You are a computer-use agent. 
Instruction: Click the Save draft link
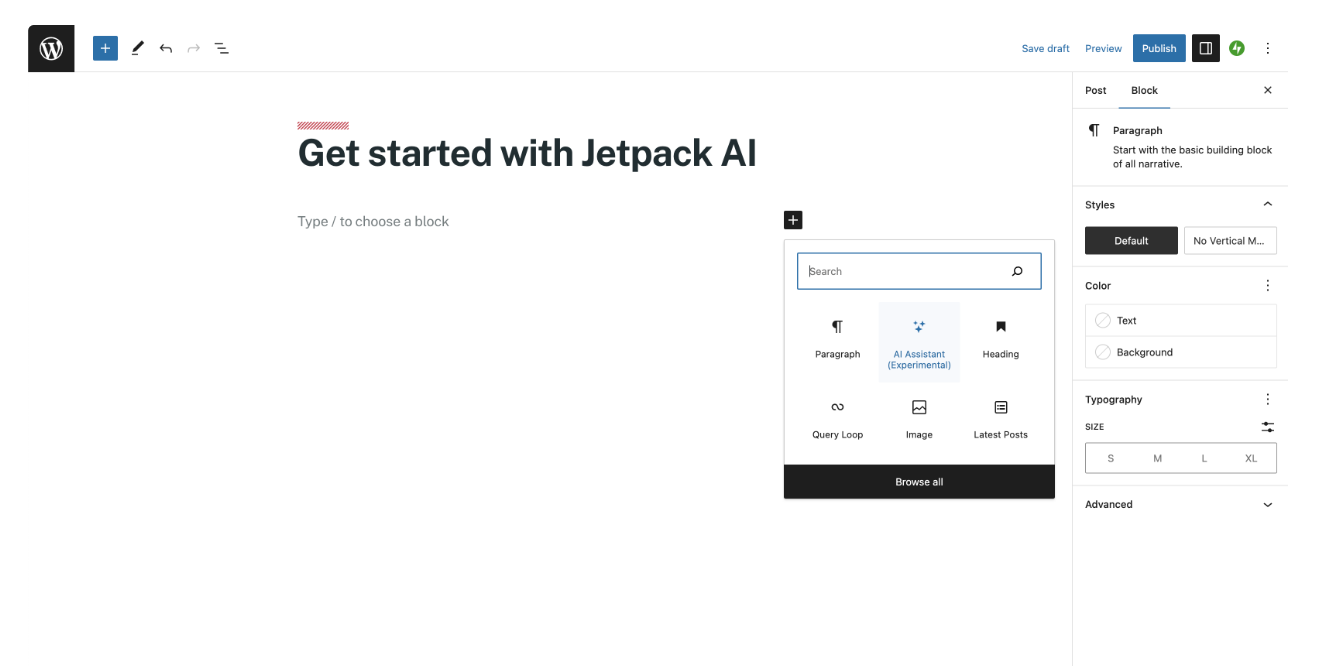click(1045, 48)
